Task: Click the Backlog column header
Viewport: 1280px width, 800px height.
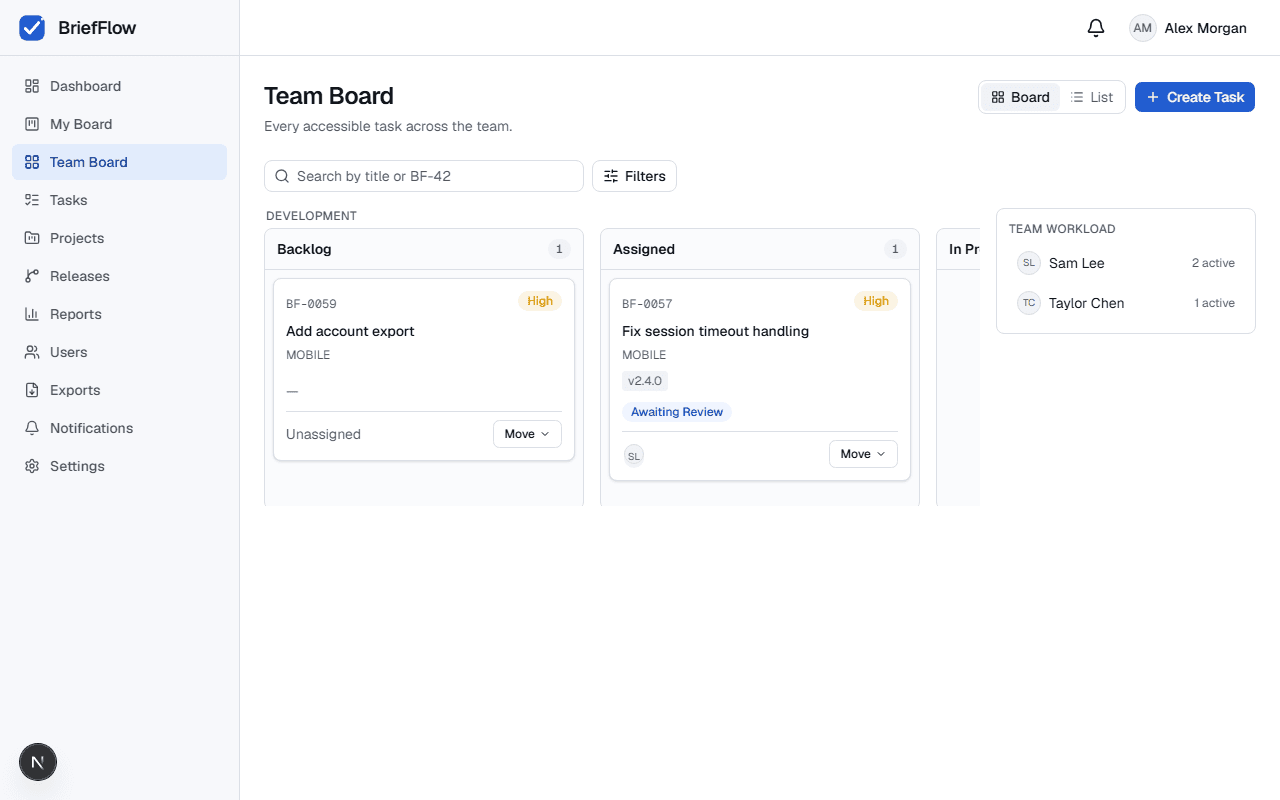Action: (x=424, y=249)
